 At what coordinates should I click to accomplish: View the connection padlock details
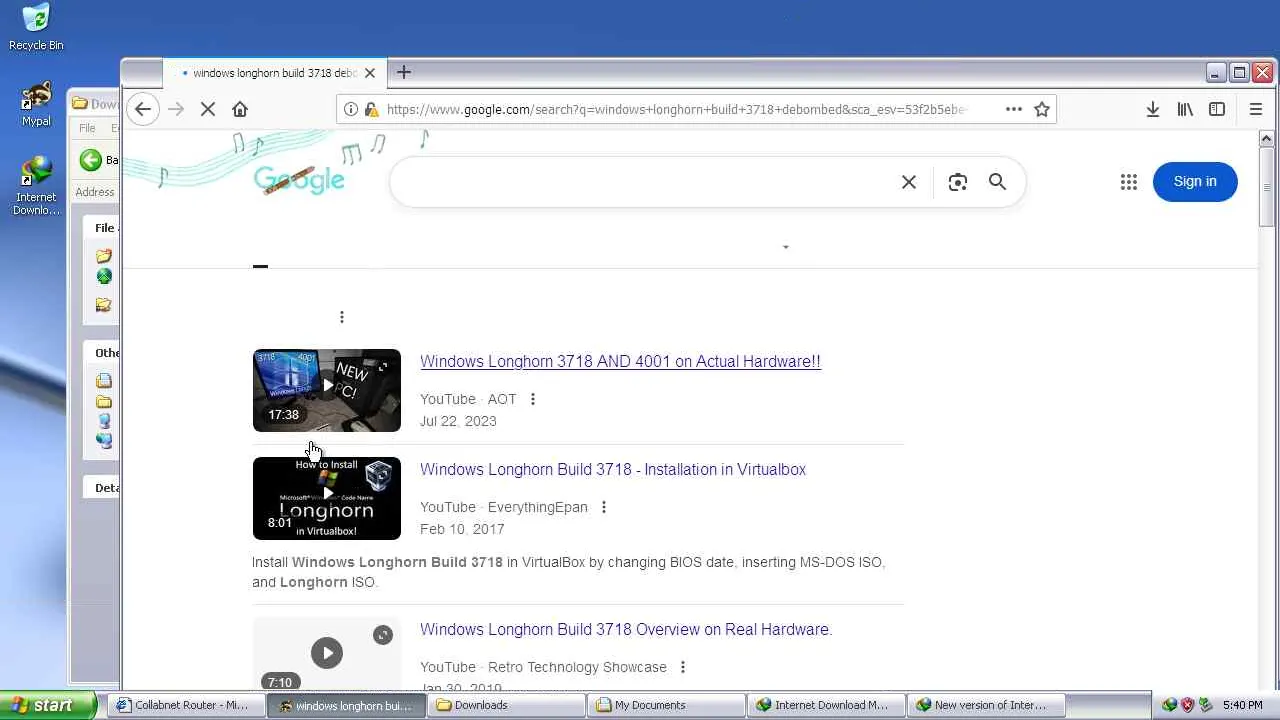(371, 109)
